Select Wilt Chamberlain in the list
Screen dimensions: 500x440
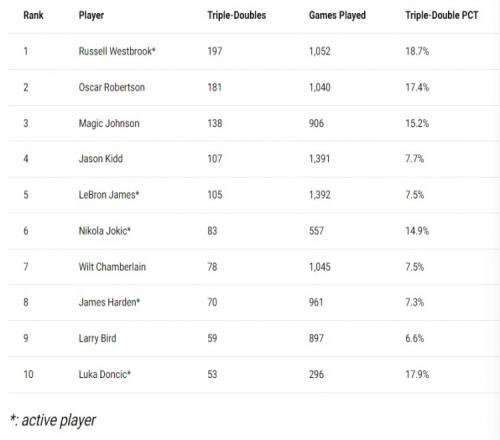[112, 267]
